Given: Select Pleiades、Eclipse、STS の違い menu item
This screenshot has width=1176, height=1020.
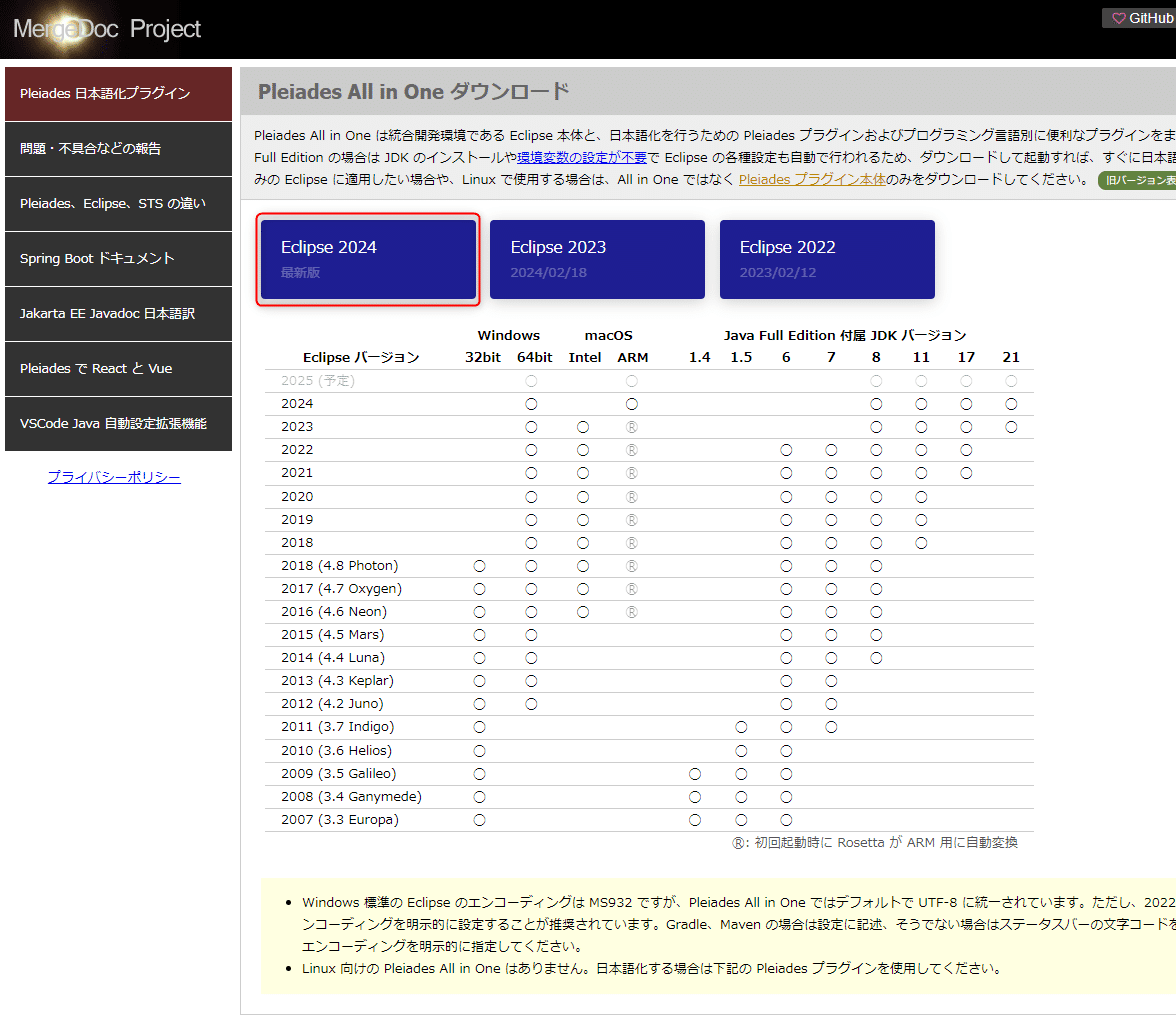Looking at the screenshot, I should (x=118, y=204).
